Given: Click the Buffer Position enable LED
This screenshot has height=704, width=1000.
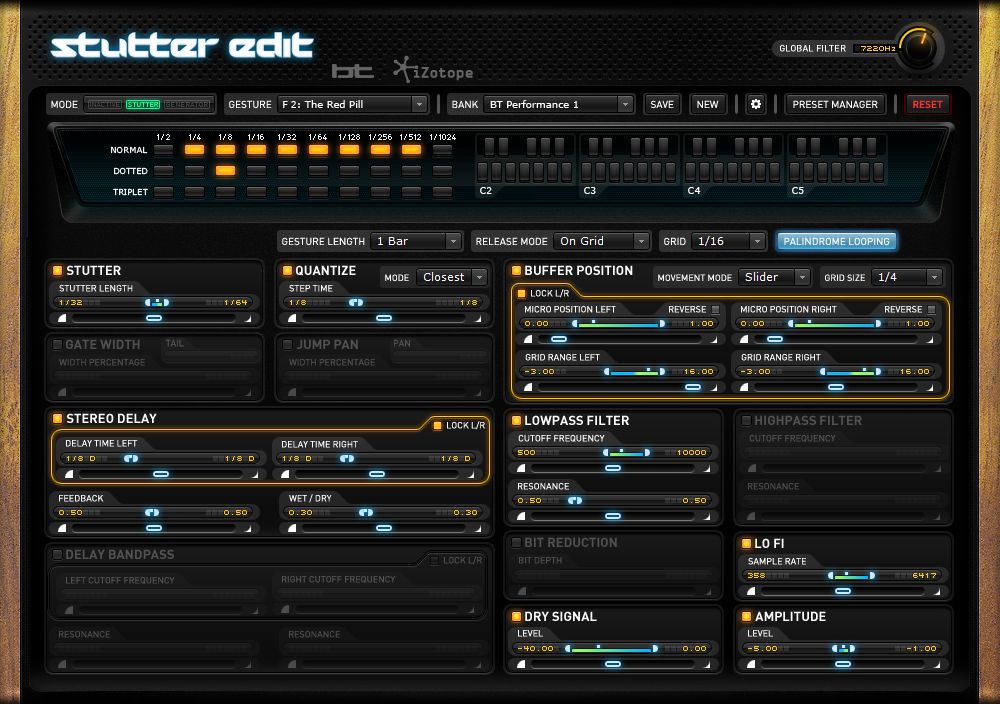Looking at the screenshot, I should (517, 270).
